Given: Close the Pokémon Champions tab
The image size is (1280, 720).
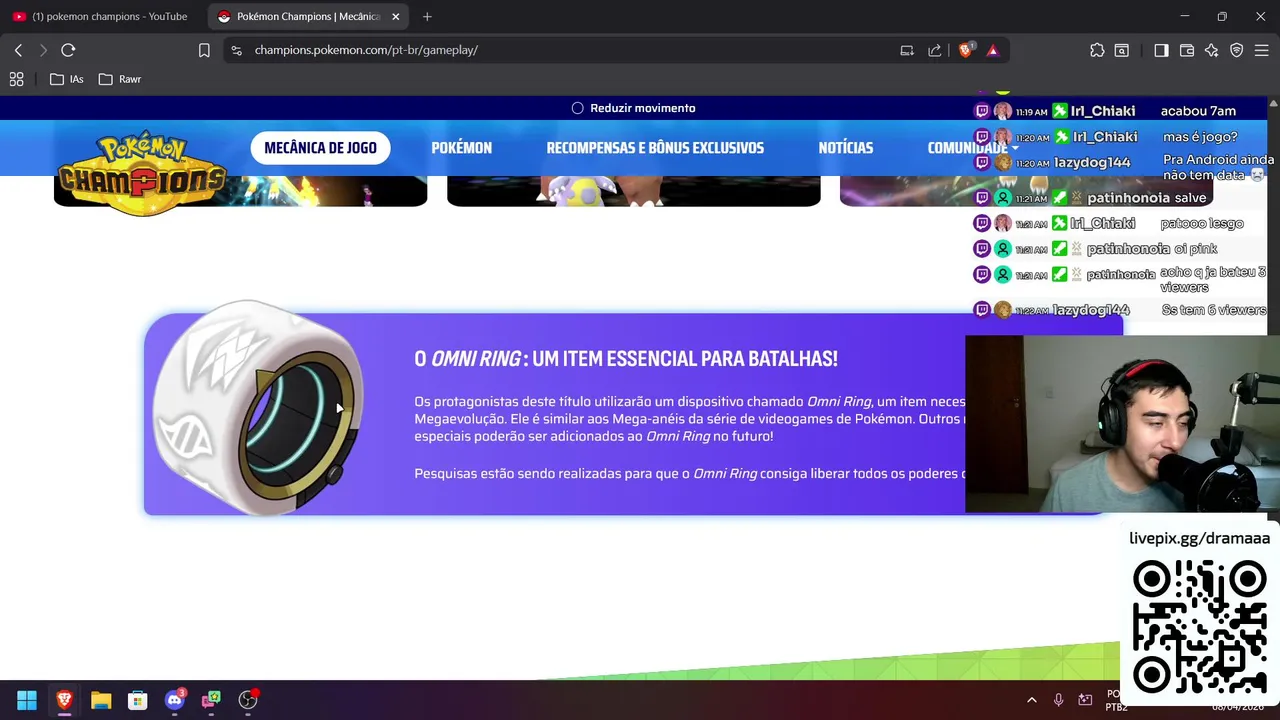Looking at the screenshot, I should [396, 16].
